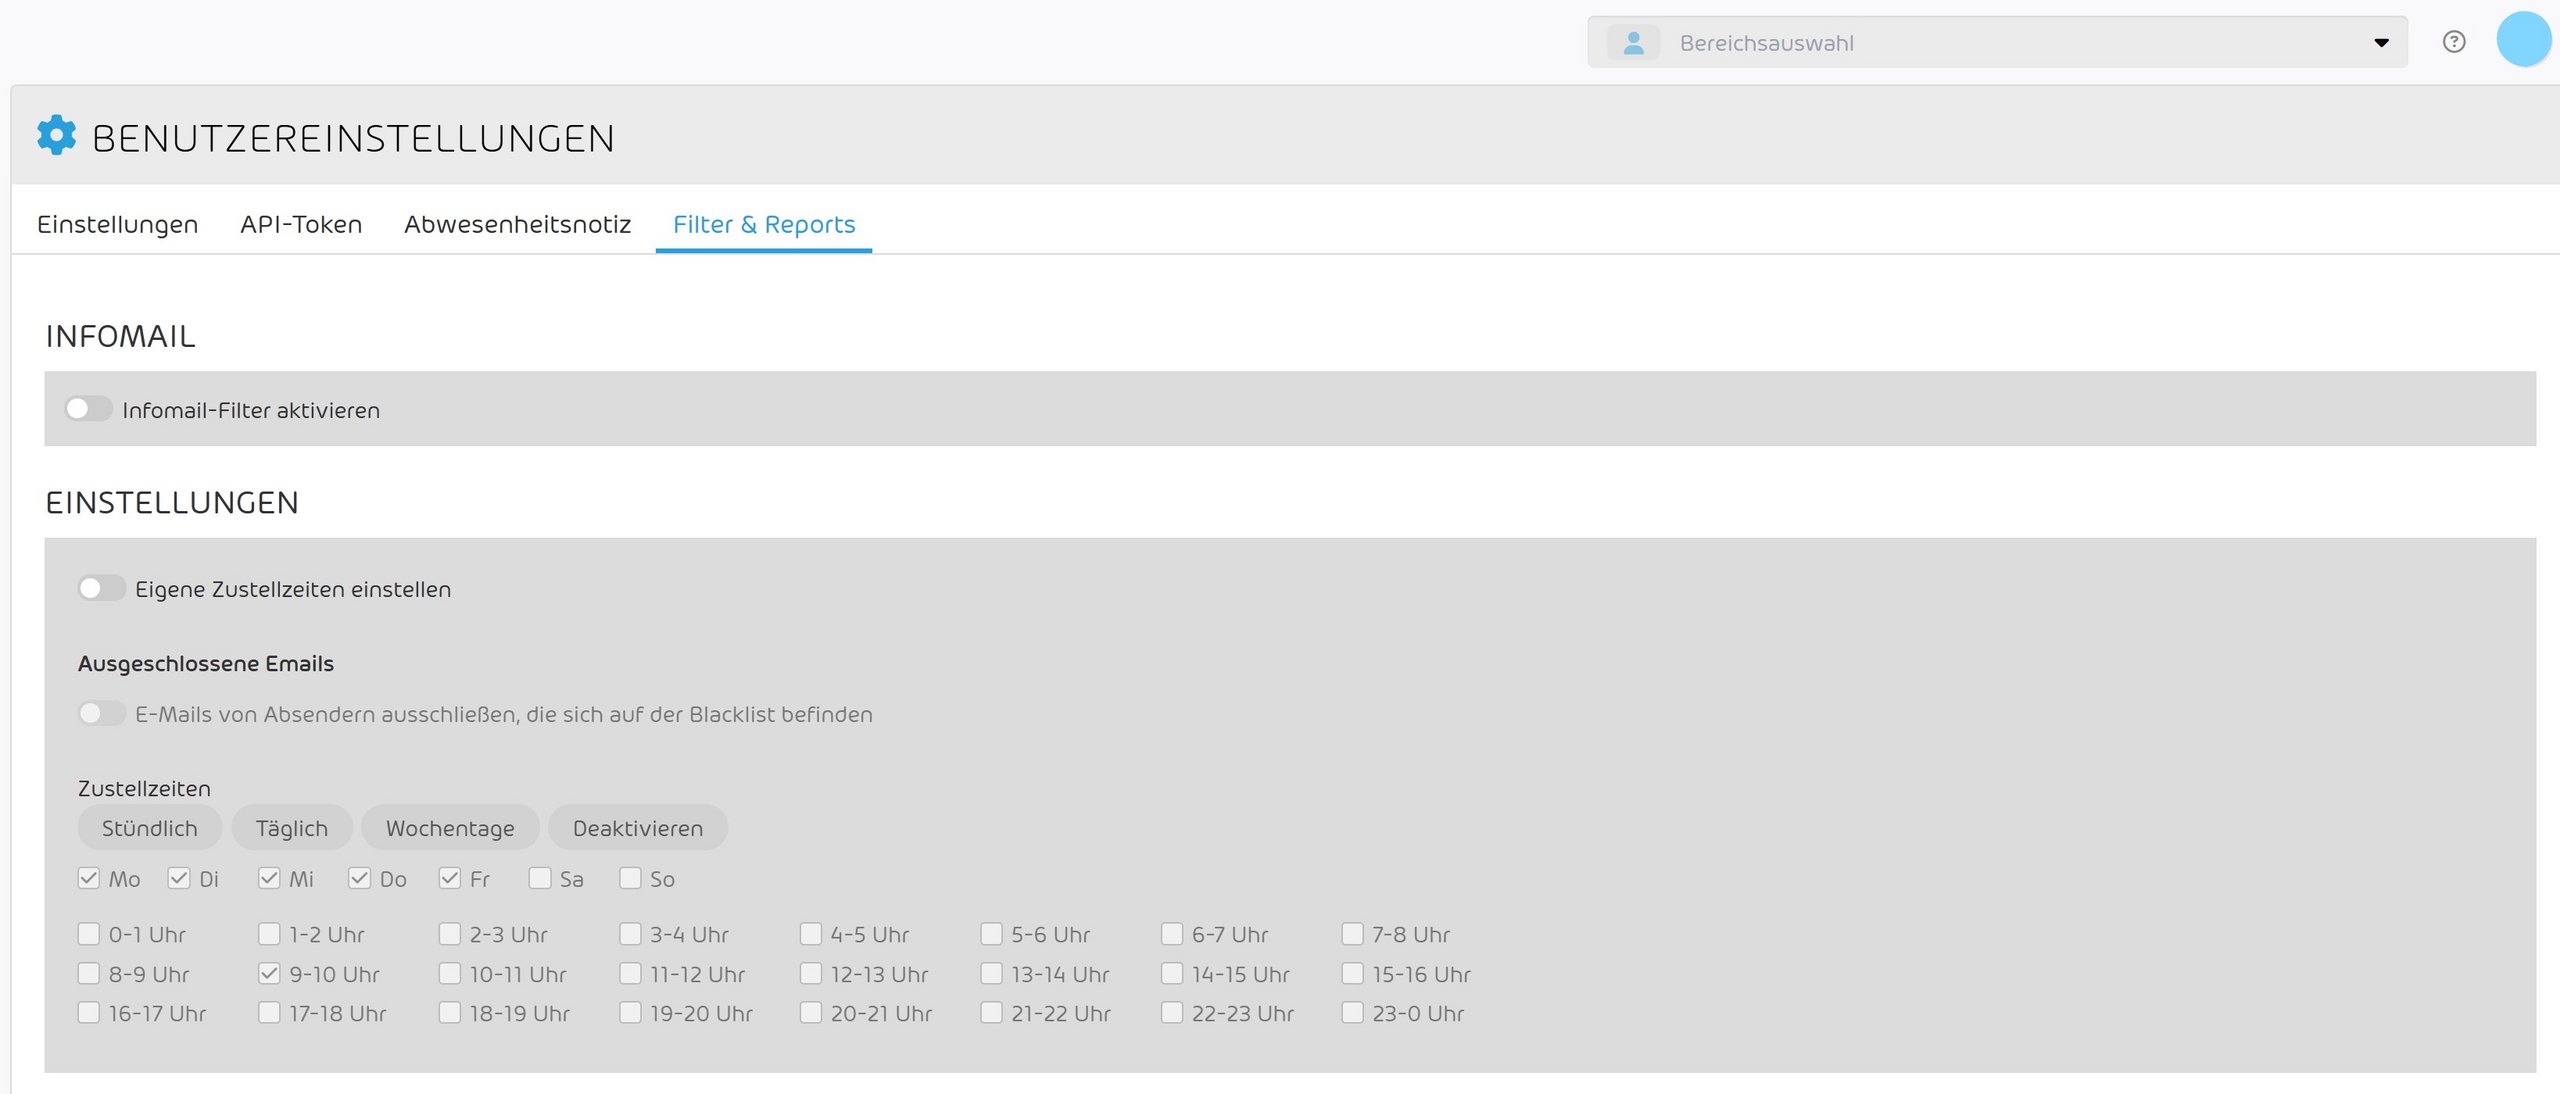This screenshot has height=1094, width=2560.
Task: Click the blue settings gear icon
Action: click(56, 135)
